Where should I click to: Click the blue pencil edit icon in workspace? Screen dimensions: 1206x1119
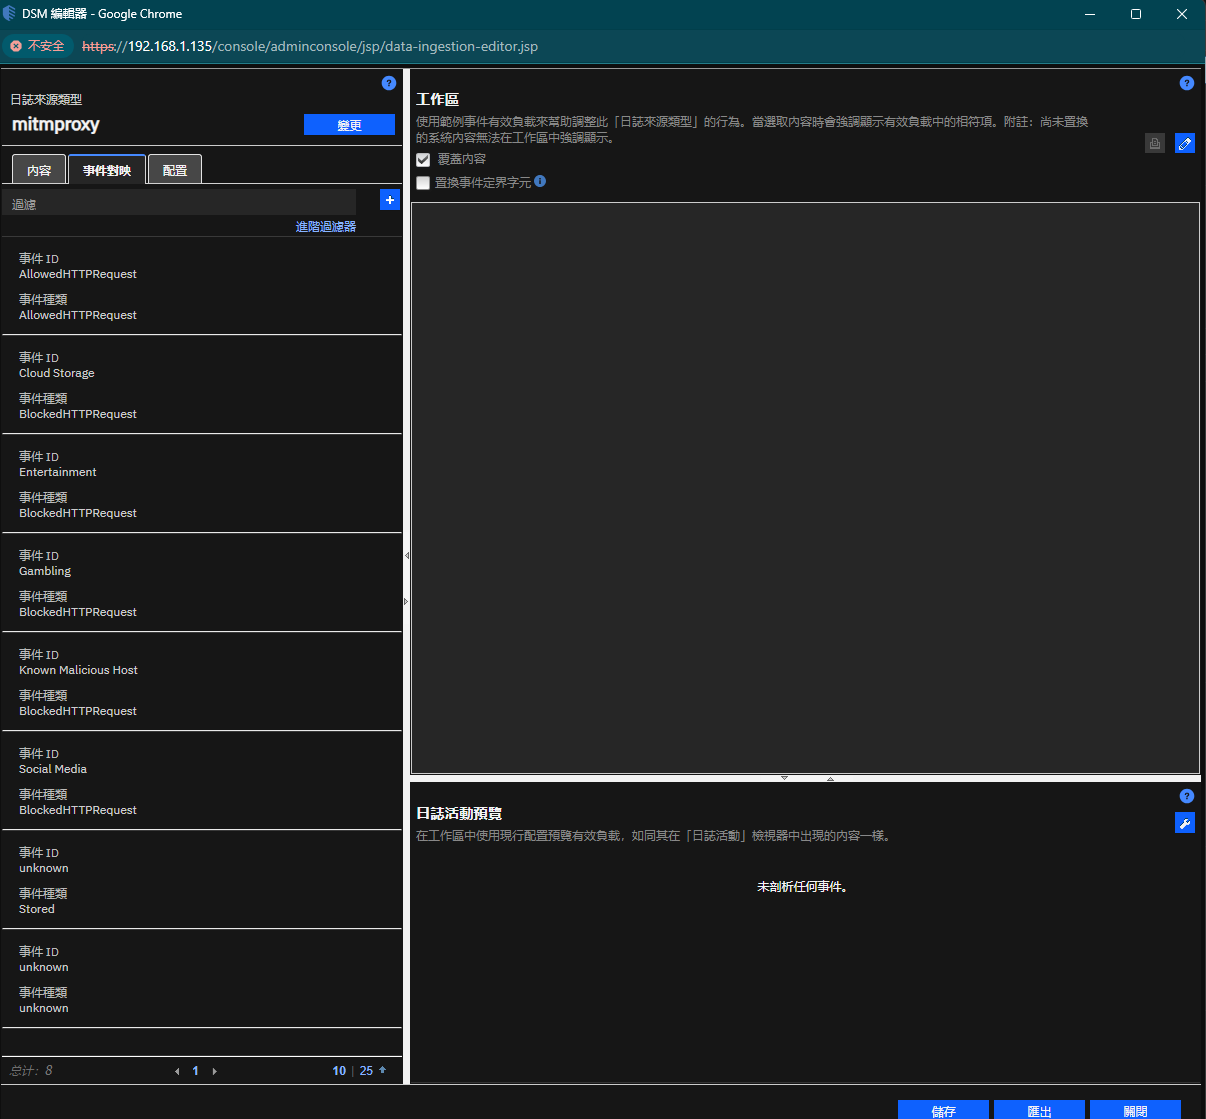click(x=1185, y=143)
